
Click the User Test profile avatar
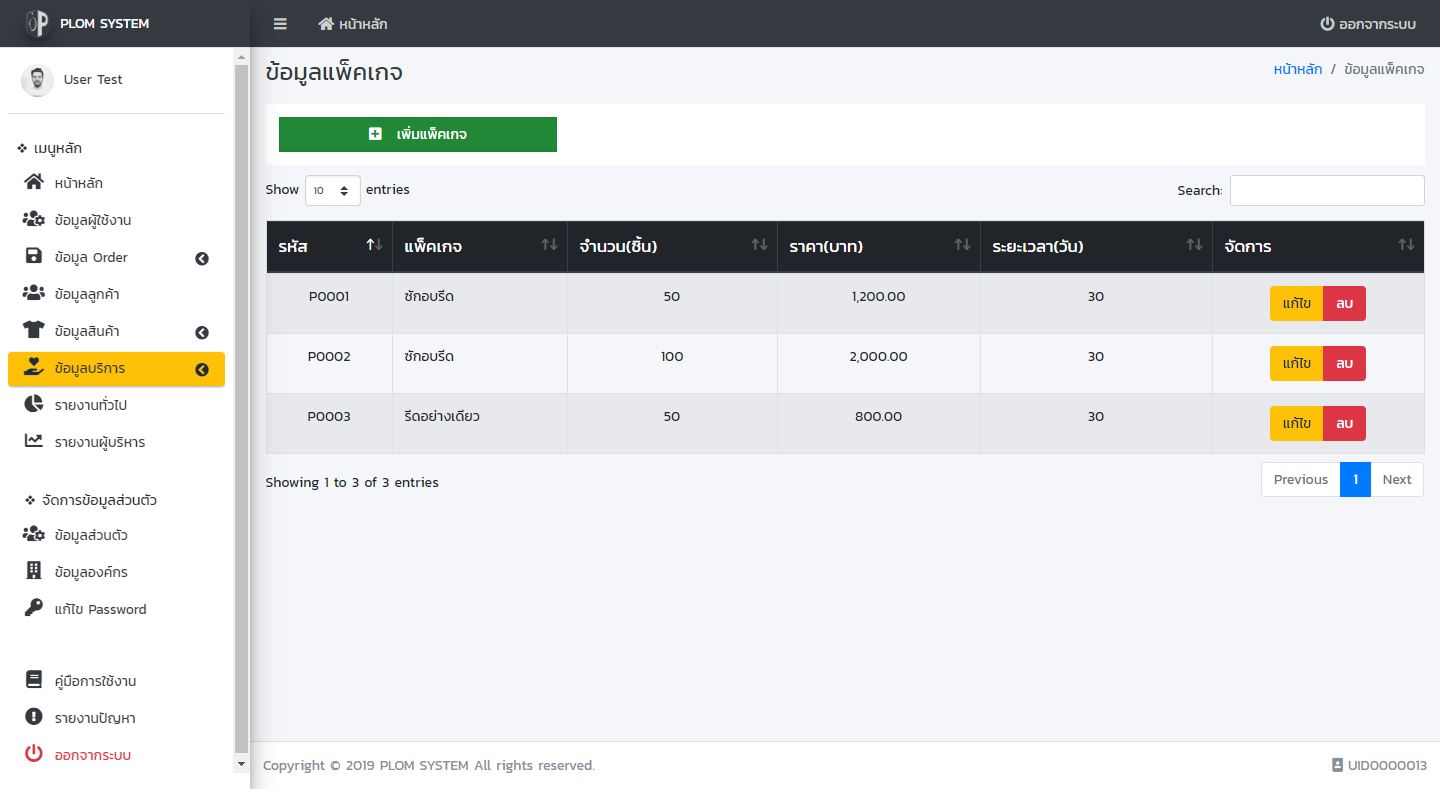pos(37,80)
